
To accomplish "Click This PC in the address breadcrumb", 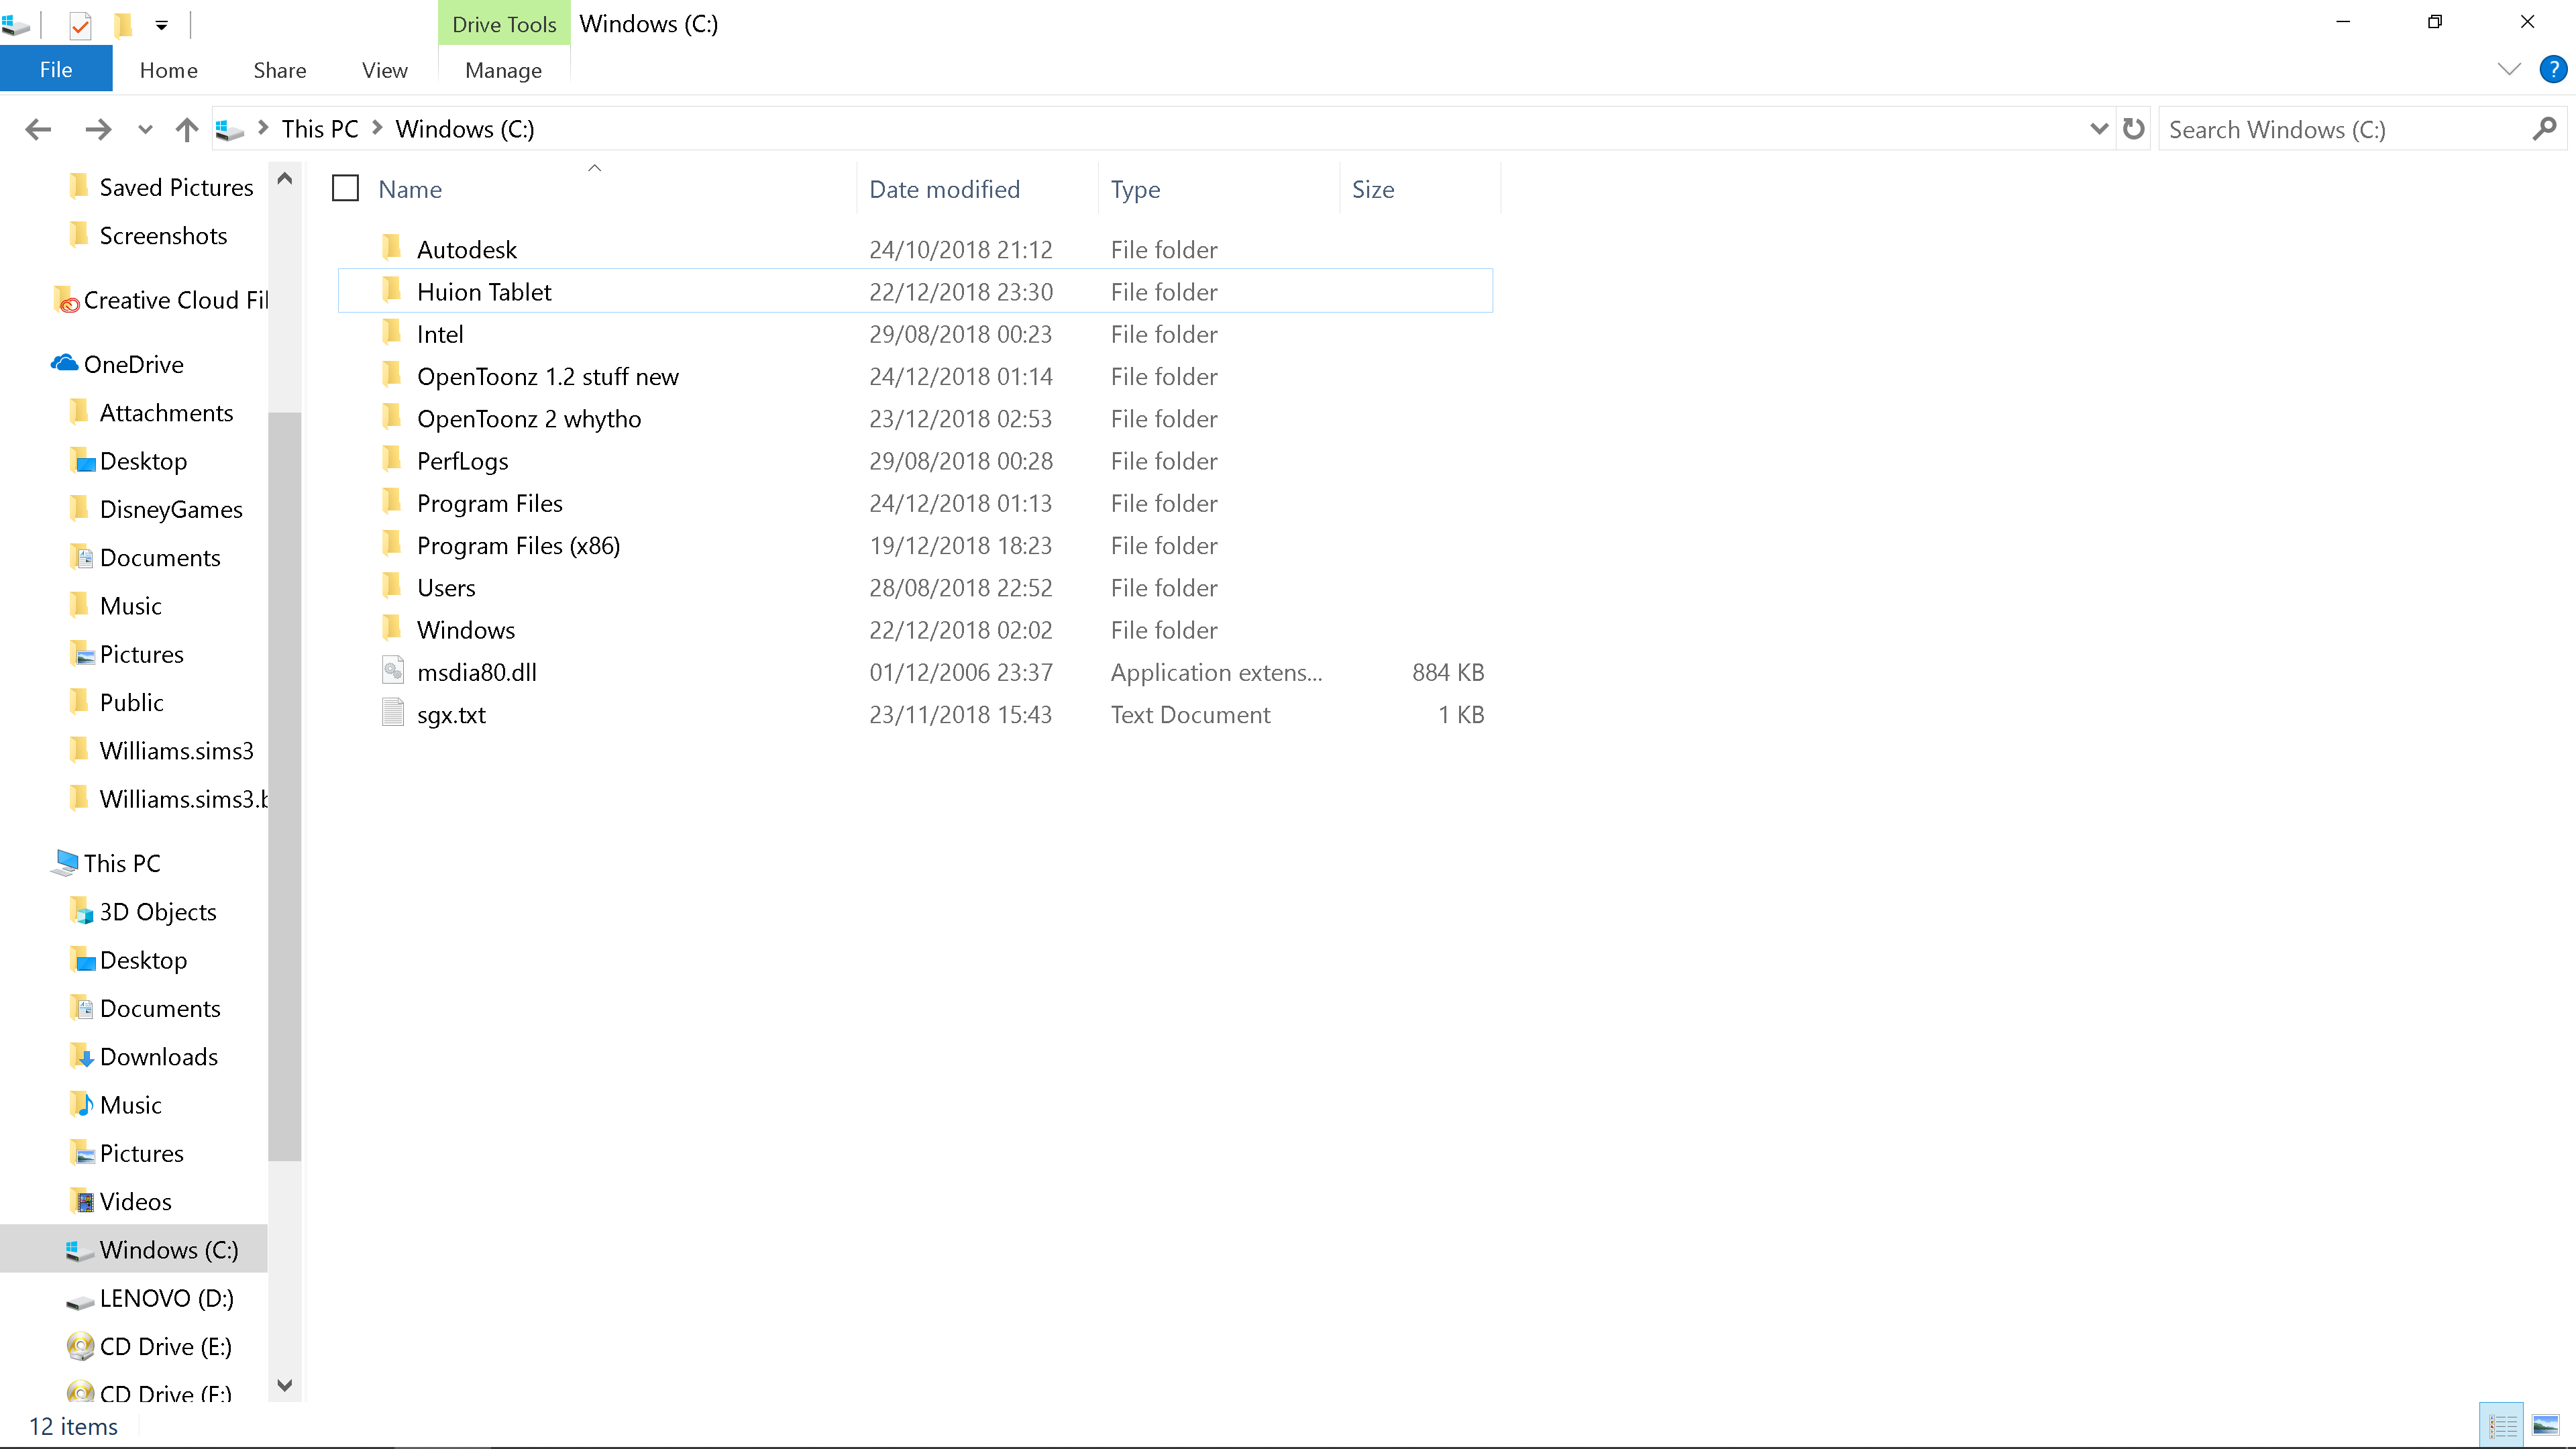I will [319, 129].
